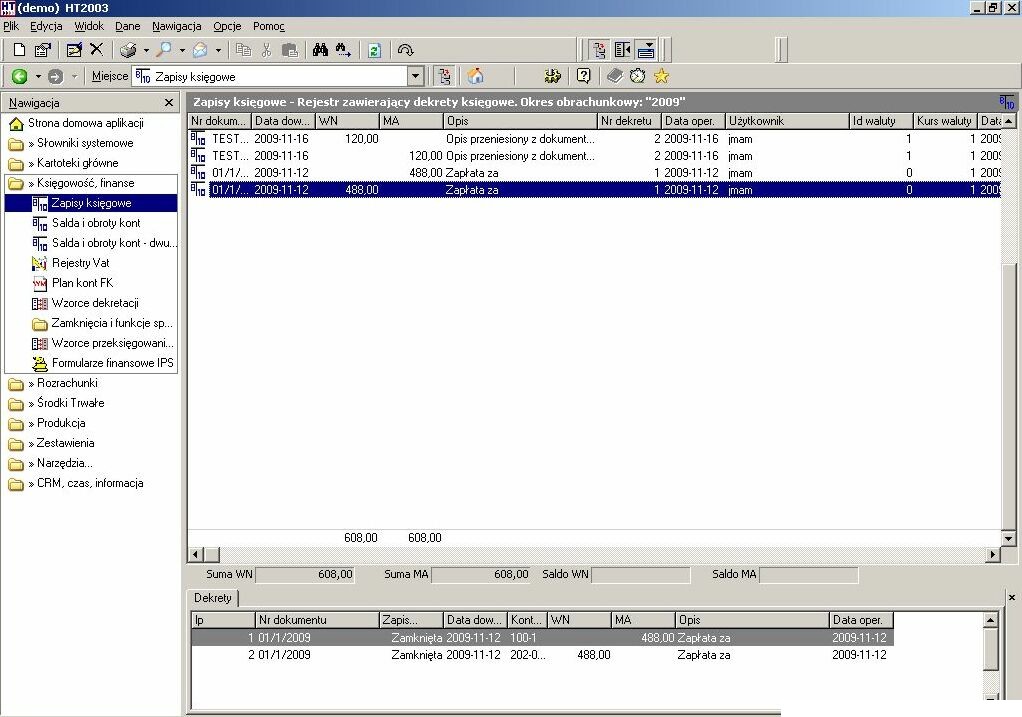Toggle the bottom details panel icon
This screenshot has height=717, width=1022.
click(x=646, y=50)
